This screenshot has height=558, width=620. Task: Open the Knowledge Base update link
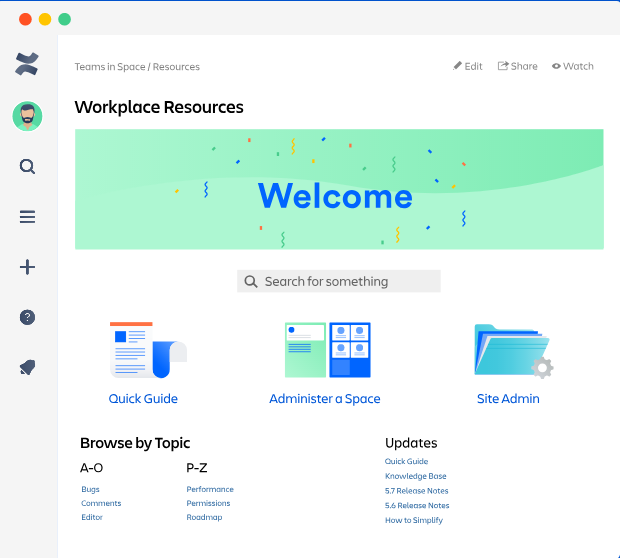pyautogui.click(x=416, y=476)
